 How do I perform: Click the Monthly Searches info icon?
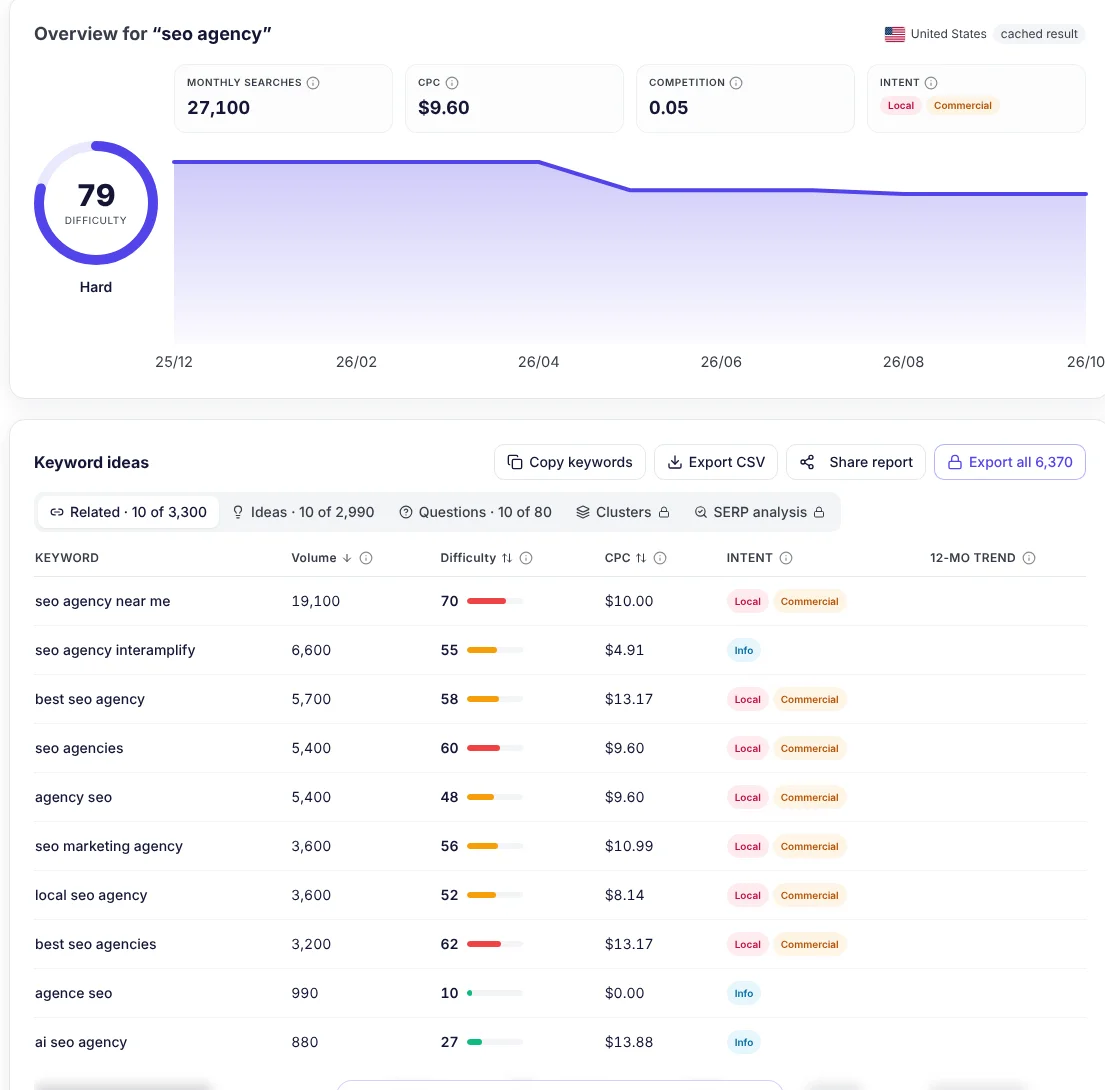[314, 83]
